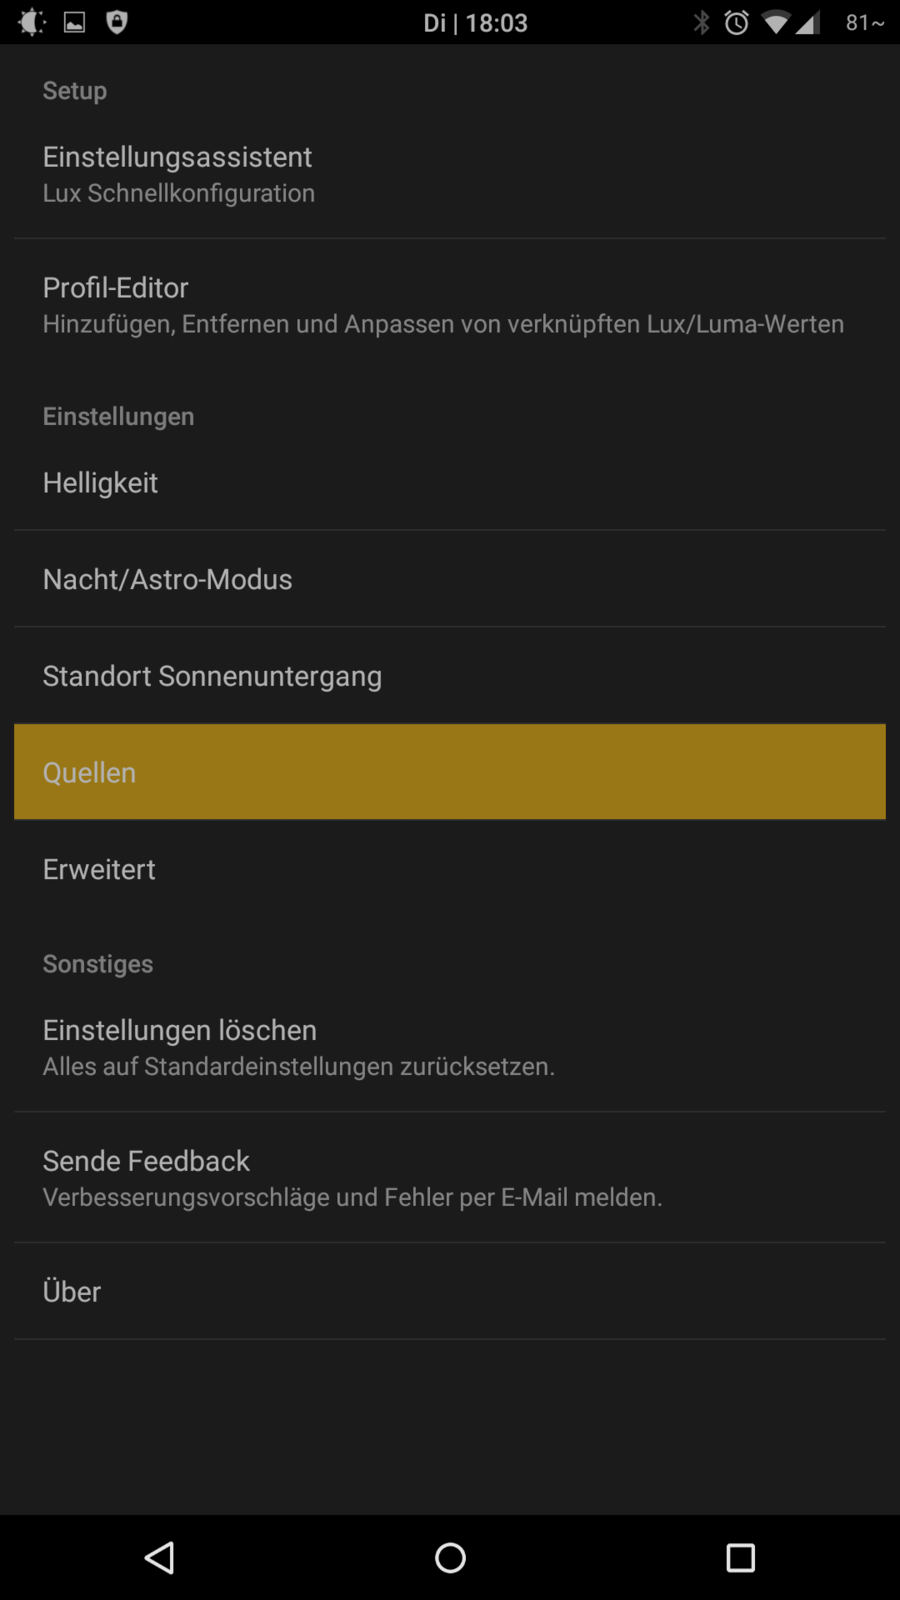
Task: Open Einstellungsassistent quick configuration
Action: tap(450, 174)
